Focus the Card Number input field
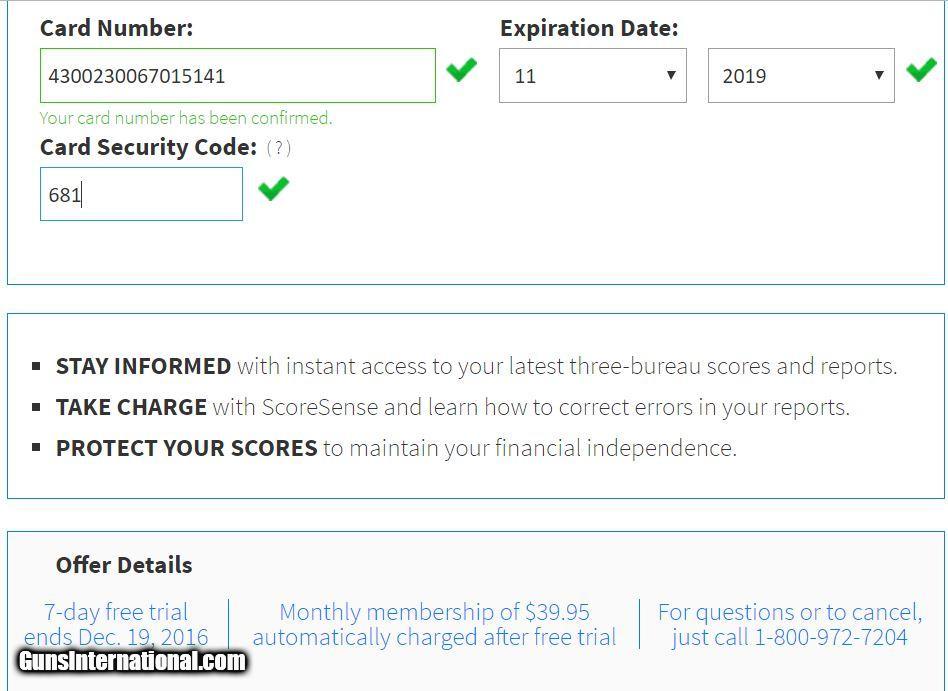Screen dimensions: 948x691 (x=237, y=76)
